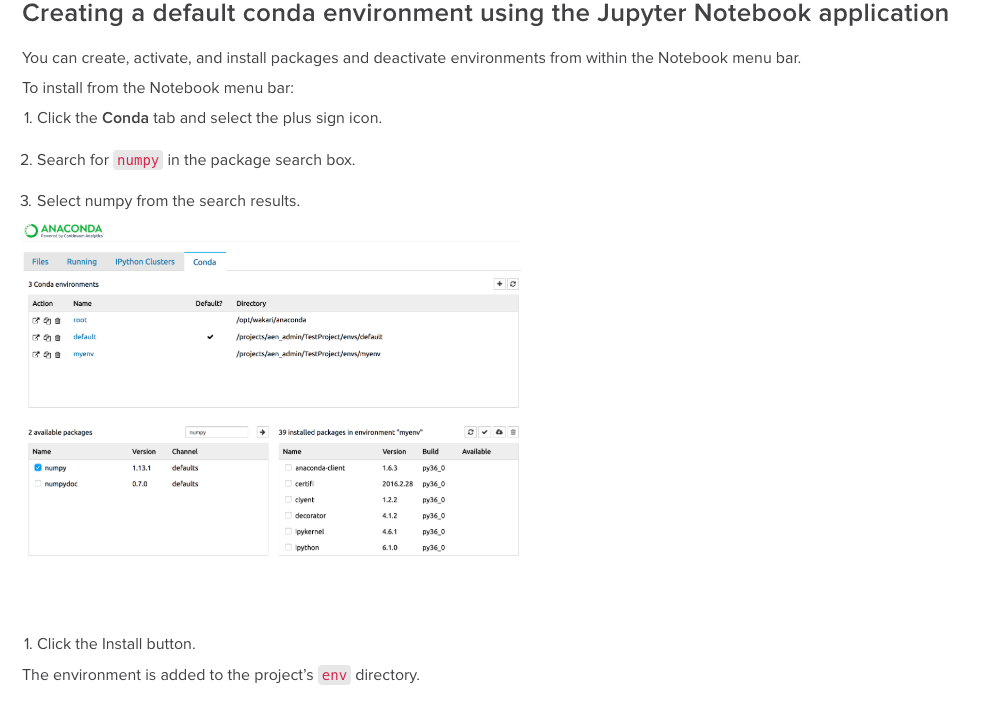Open the default environment link

point(83,337)
